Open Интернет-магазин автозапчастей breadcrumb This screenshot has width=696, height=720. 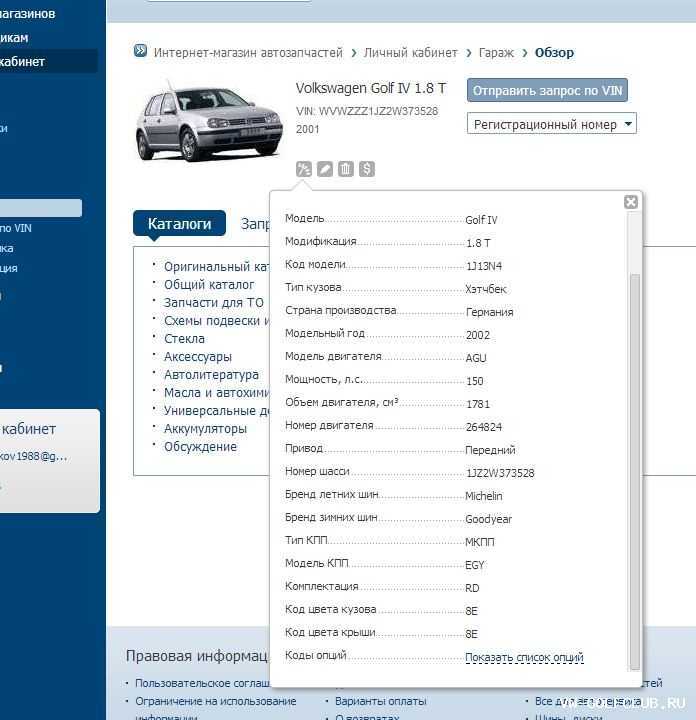click(x=248, y=53)
